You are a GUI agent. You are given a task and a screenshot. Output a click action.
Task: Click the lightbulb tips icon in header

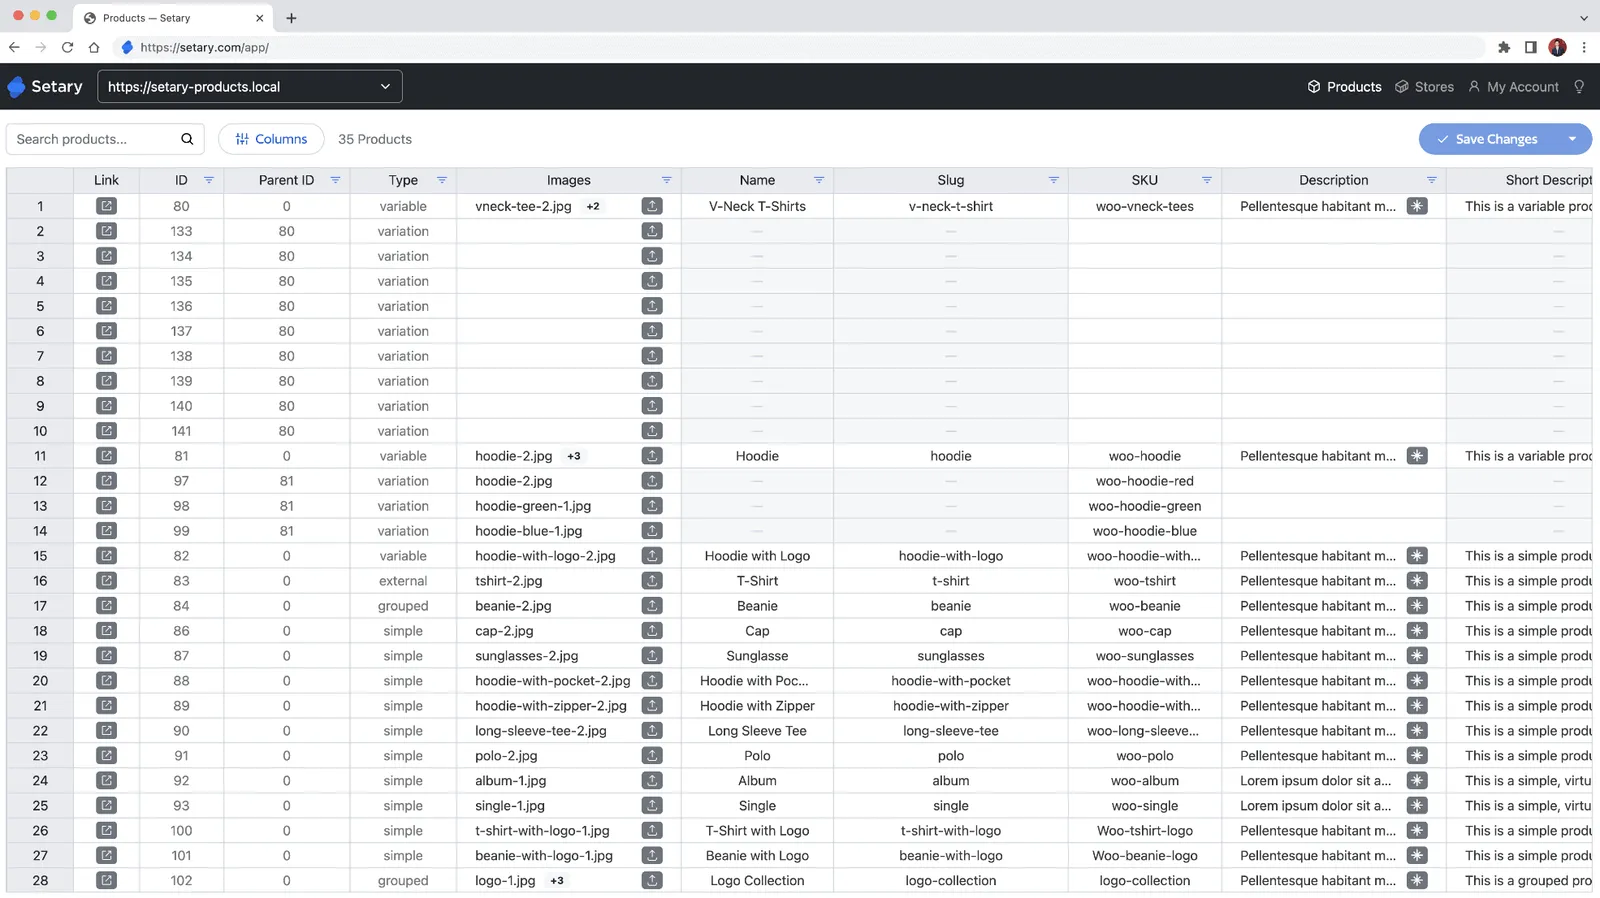click(x=1579, y=87)
